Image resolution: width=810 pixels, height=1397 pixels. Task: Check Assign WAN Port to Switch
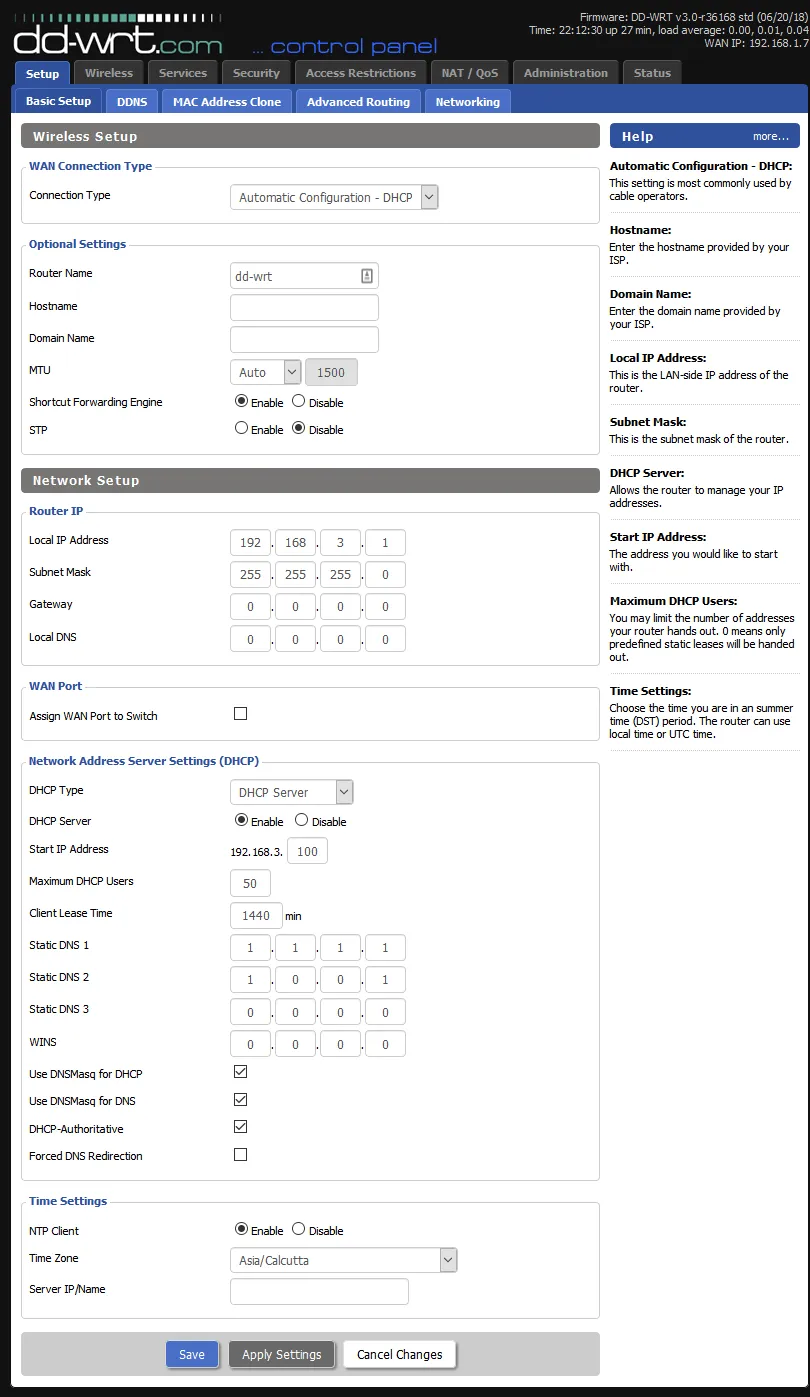click(240, 714)
